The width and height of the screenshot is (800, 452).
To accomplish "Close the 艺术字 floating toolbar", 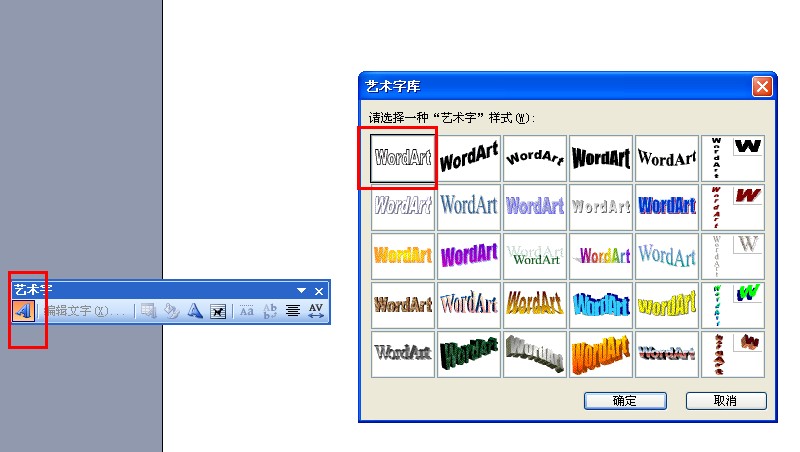I will coord(319,291).
